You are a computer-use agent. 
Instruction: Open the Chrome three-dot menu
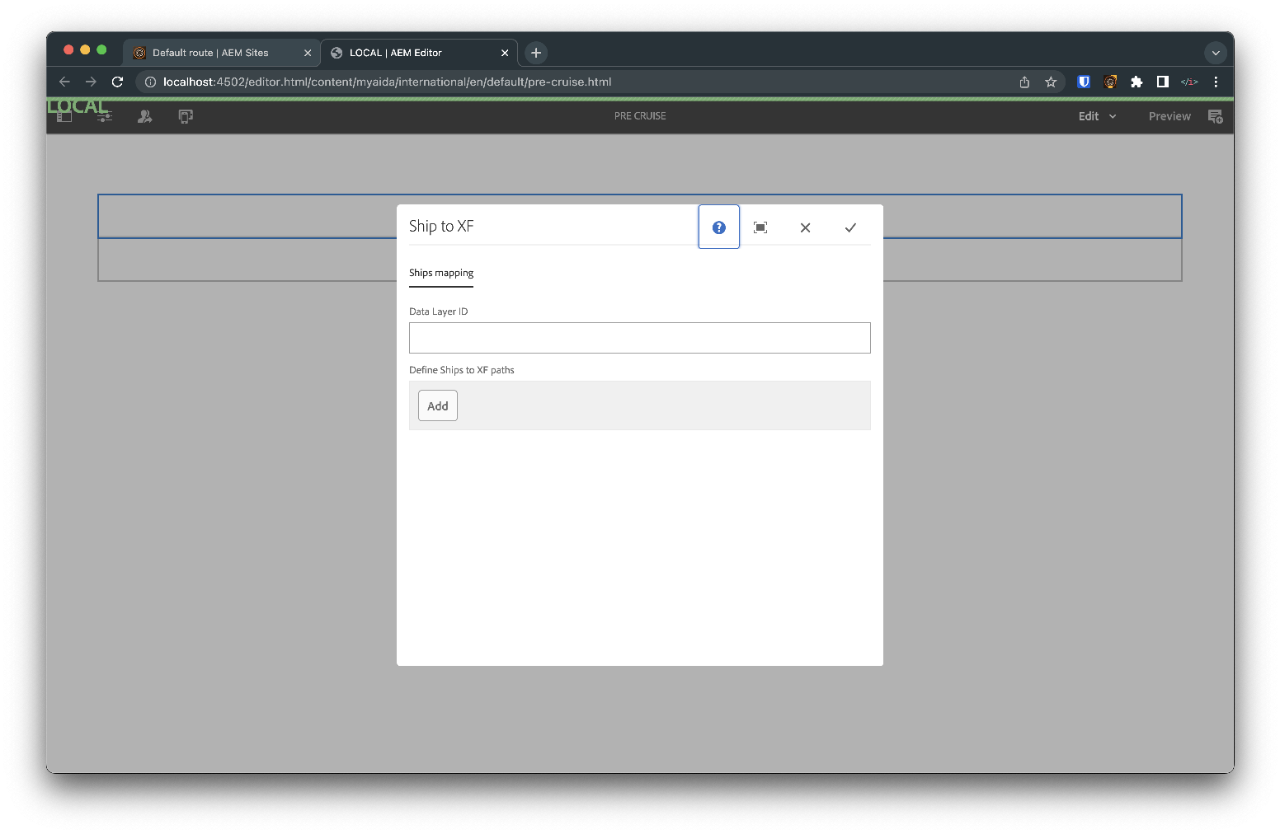point(1215,82)
